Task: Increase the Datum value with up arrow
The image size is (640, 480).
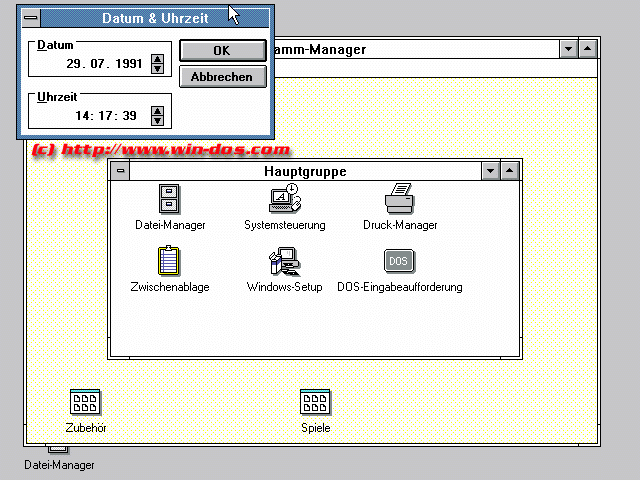Action: tap(157, 59)
